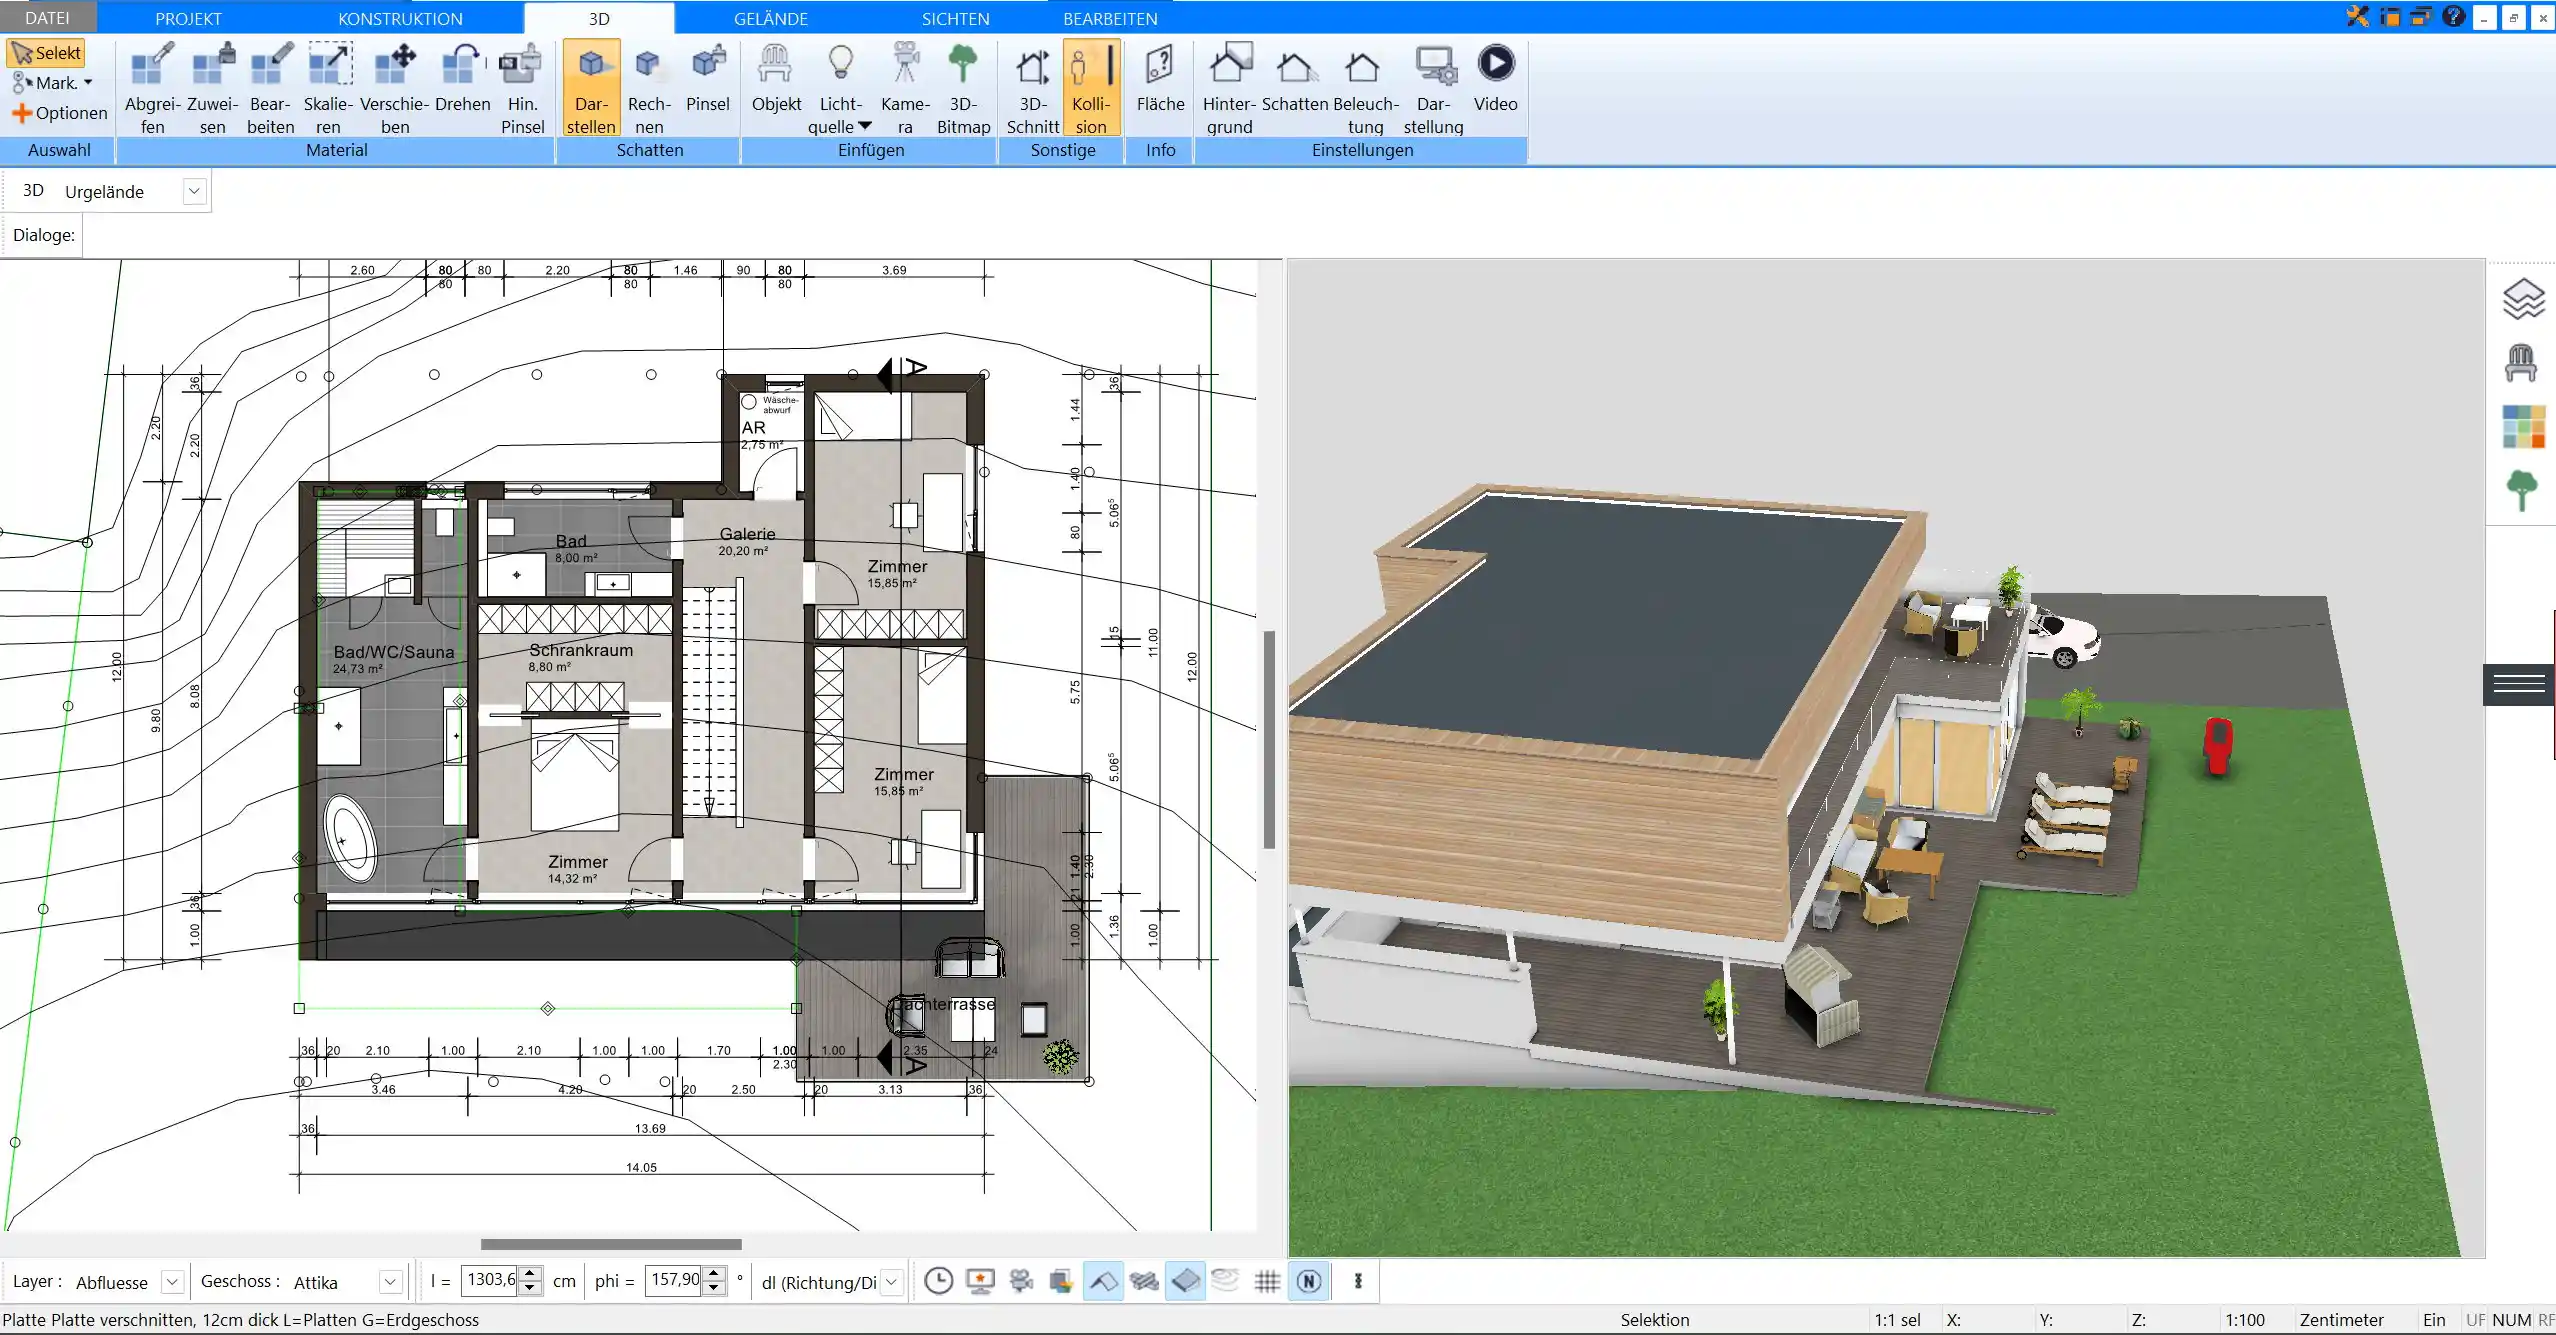This screenshot has width=2556, height=1335.
Task: Select the Zuweisen material tool
Action: coord(212,88)
